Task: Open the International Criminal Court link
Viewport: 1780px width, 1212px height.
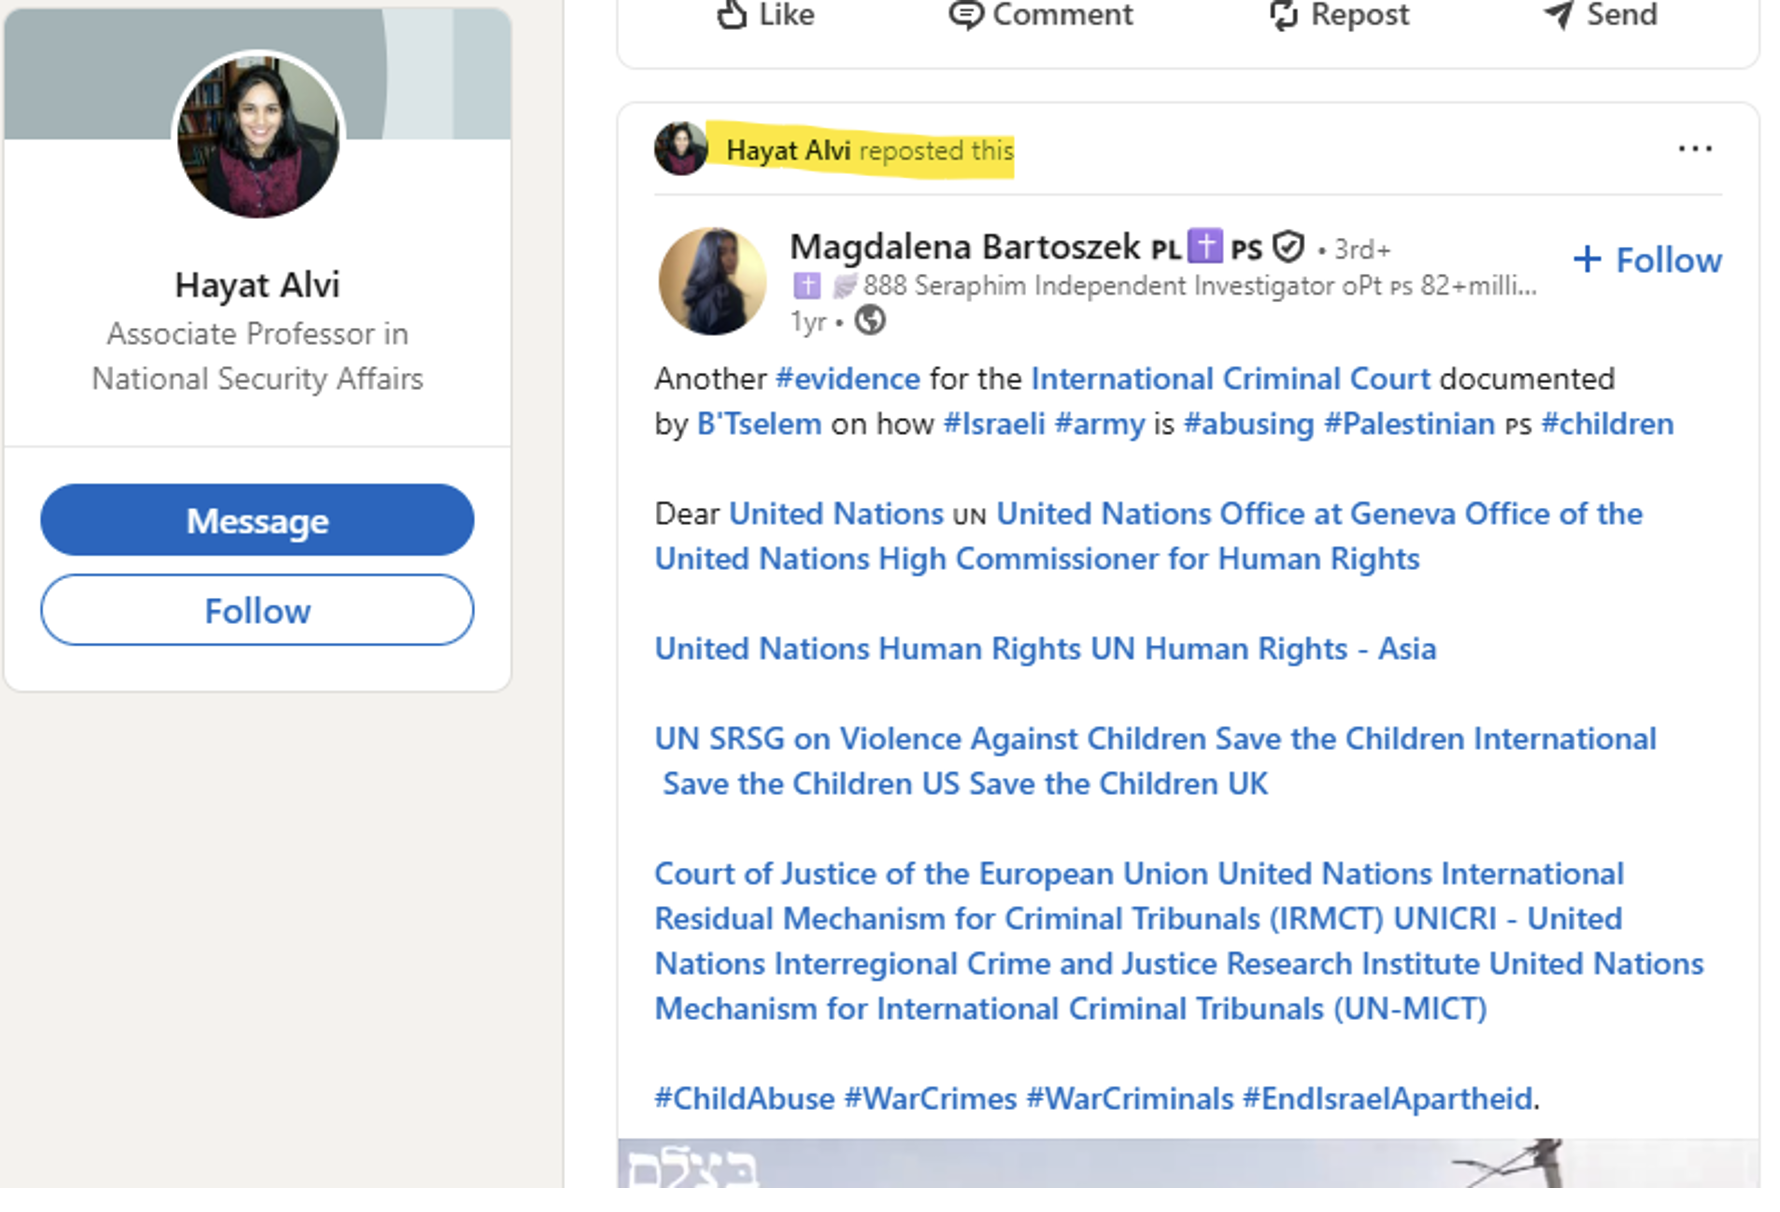Action: click(1230, 379)
